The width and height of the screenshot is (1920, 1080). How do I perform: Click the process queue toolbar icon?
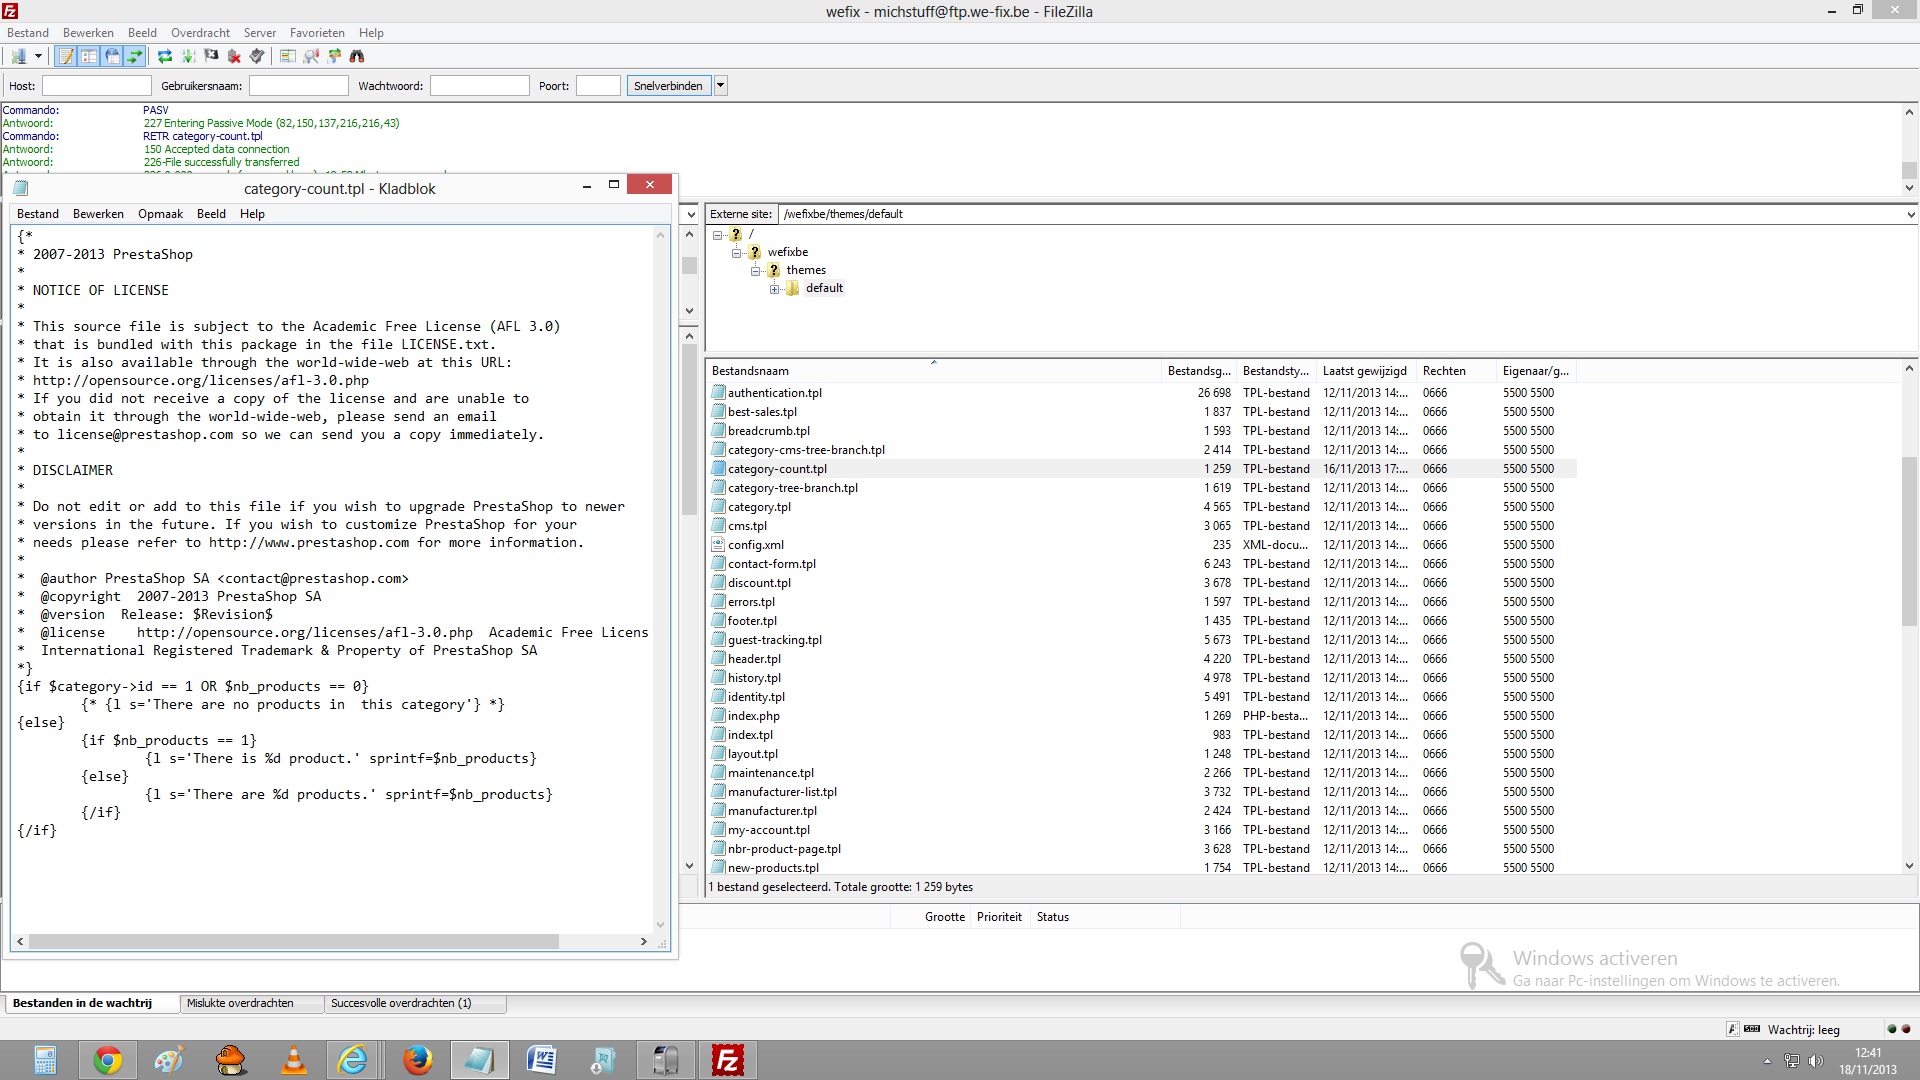click(188, 56)
